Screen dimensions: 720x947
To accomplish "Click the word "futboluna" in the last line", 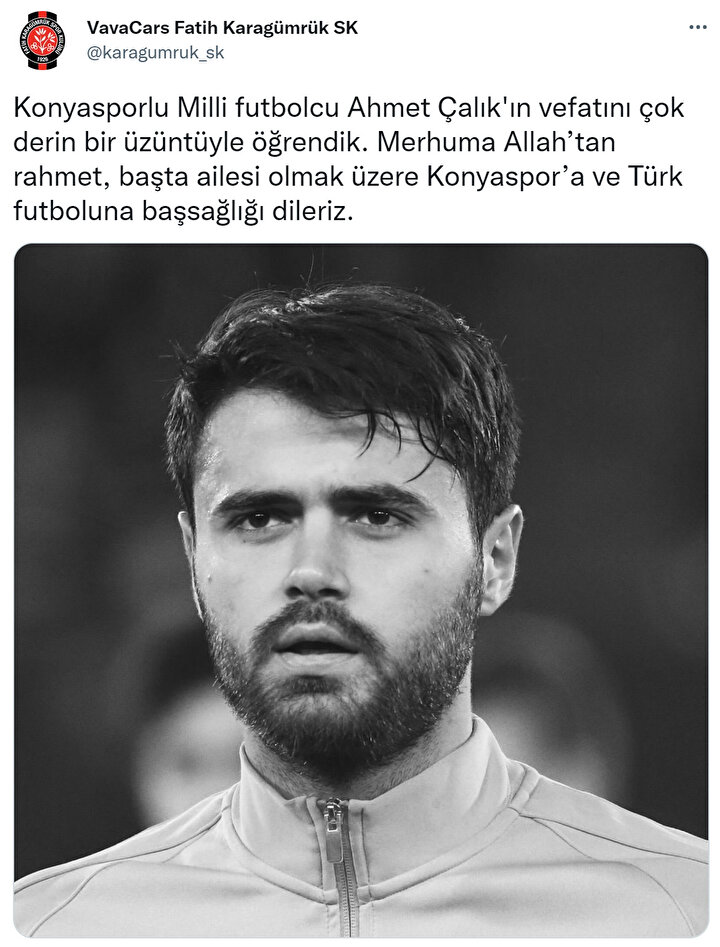I will (x=74, y=212).
